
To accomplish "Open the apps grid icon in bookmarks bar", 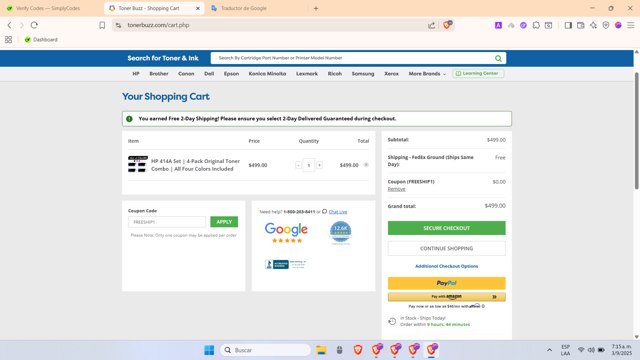I will [8, 40].
